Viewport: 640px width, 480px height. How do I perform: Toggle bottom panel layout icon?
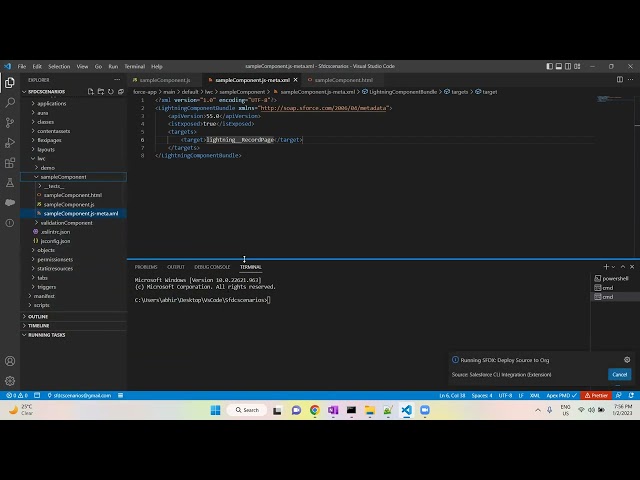(559, 66)
